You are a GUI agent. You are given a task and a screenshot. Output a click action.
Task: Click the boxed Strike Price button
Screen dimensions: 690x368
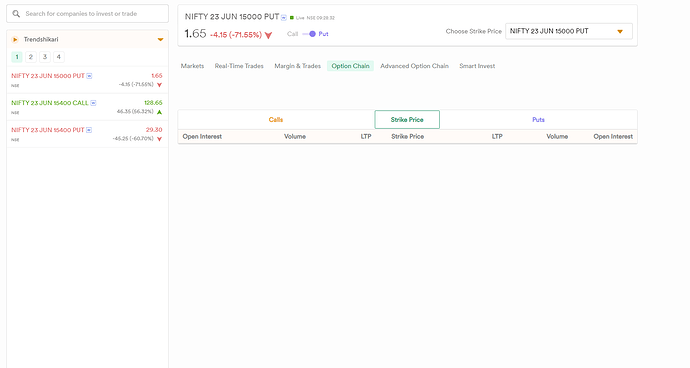[407, 120]
